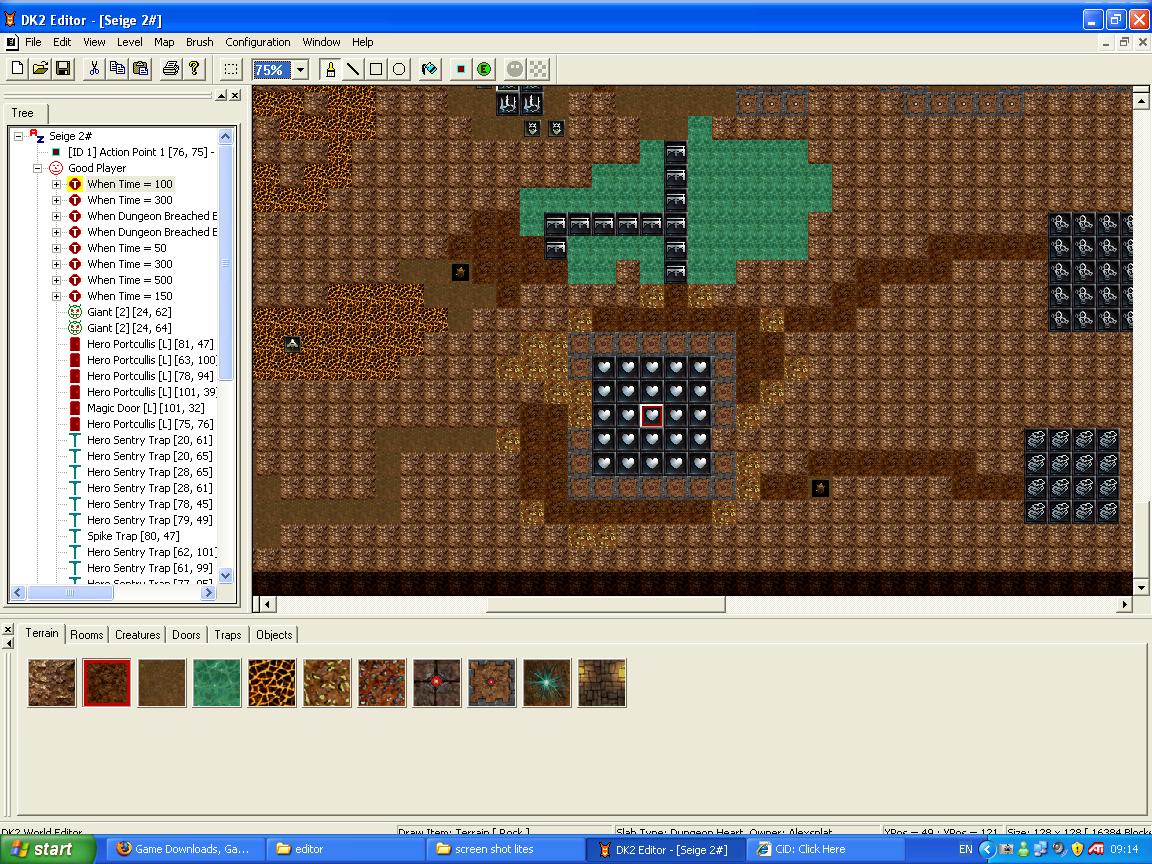Collapse the Good Player tree node
Screen dimensions: 1152x864
coord(38,168)
